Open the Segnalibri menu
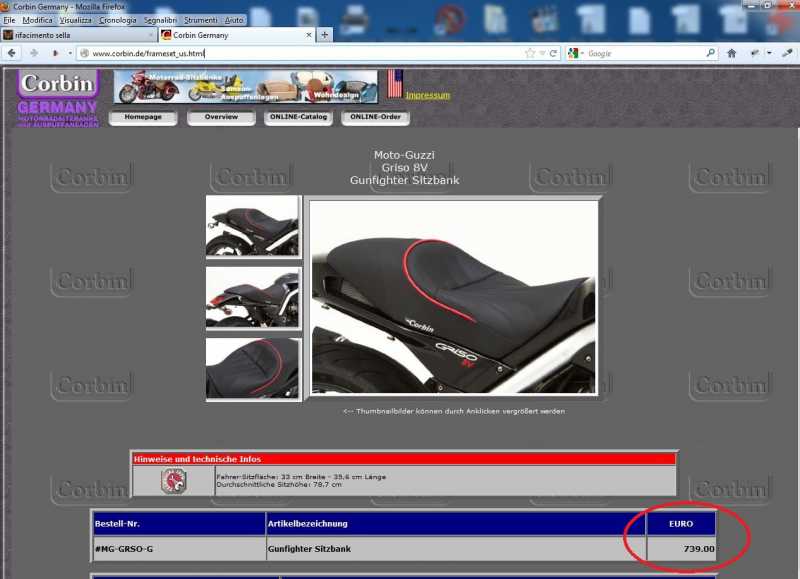Screen dimensions: 800x579 coord(160,20)
